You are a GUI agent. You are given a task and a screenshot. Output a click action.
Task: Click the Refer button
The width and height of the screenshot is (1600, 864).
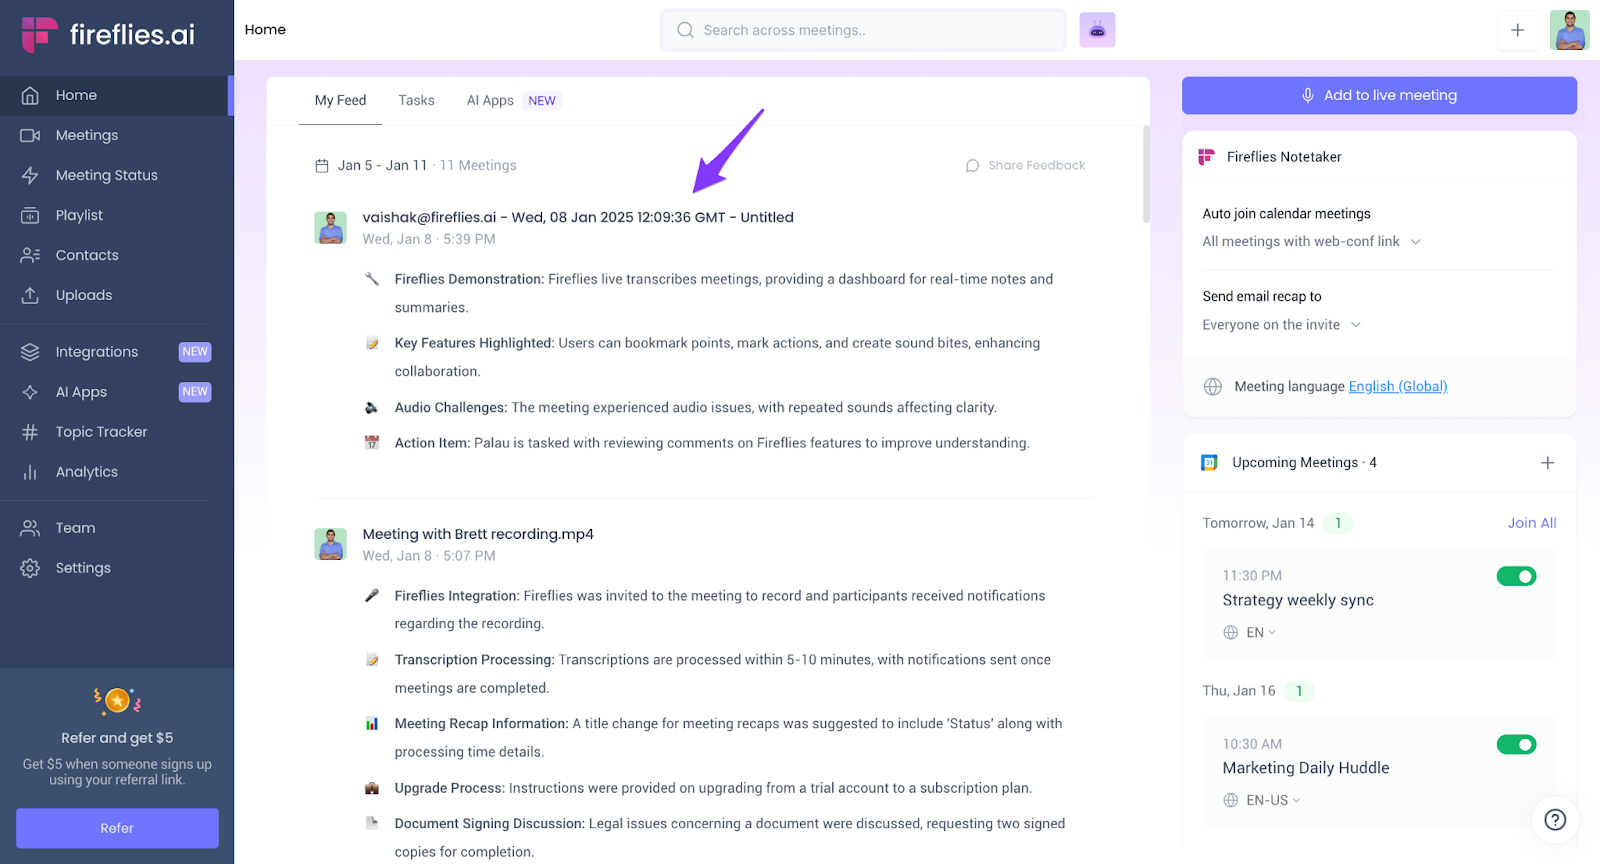[x=117, y=828]
